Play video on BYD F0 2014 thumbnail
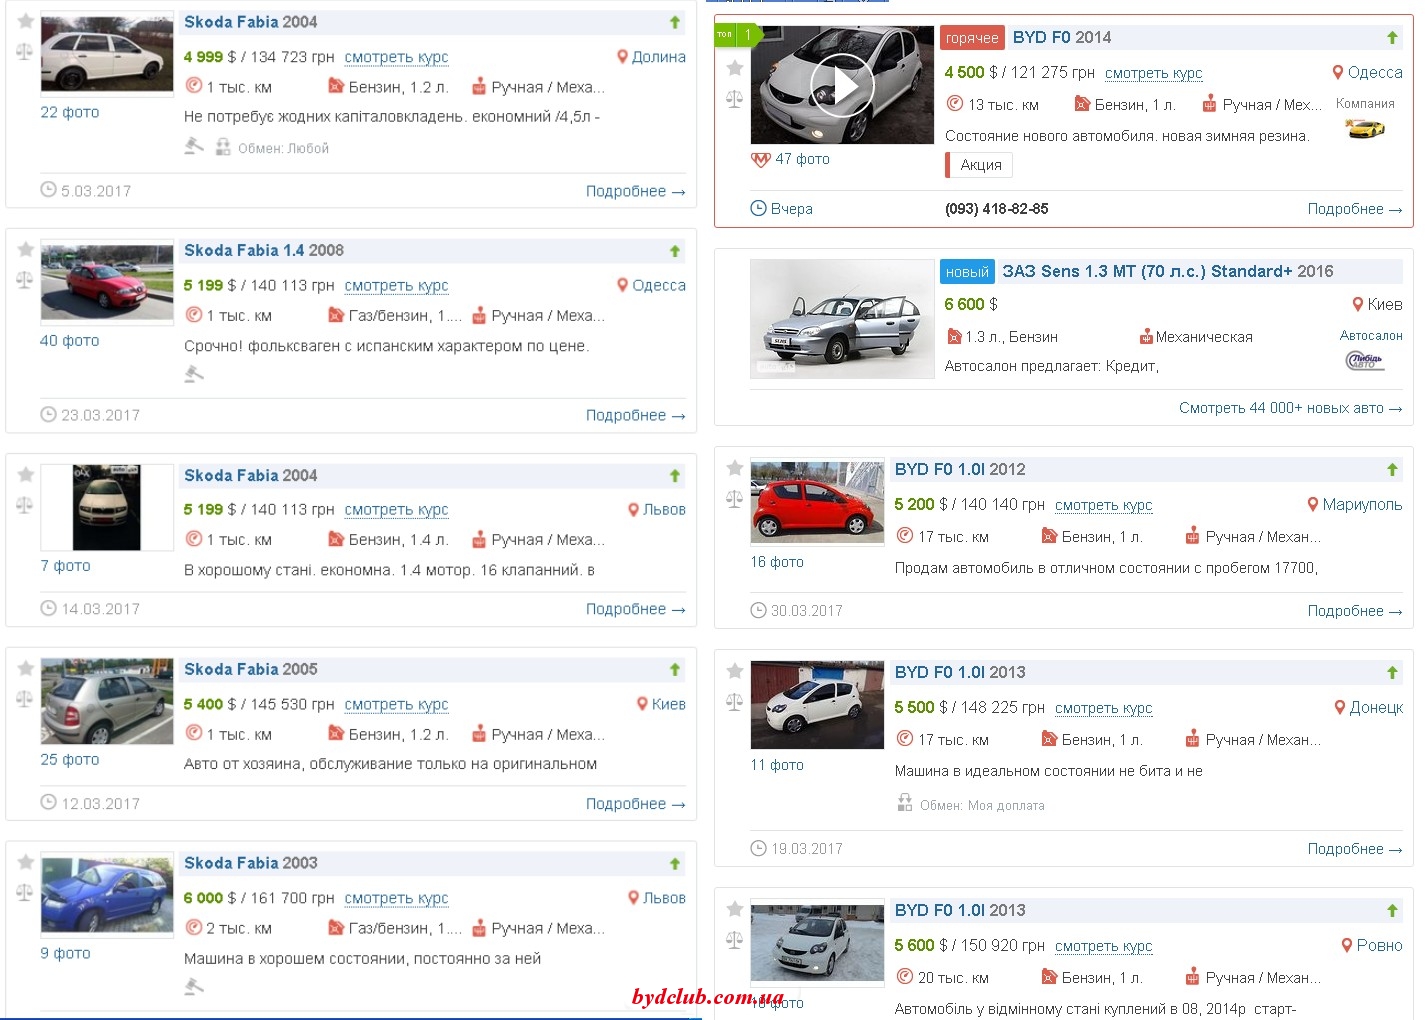 842,87
